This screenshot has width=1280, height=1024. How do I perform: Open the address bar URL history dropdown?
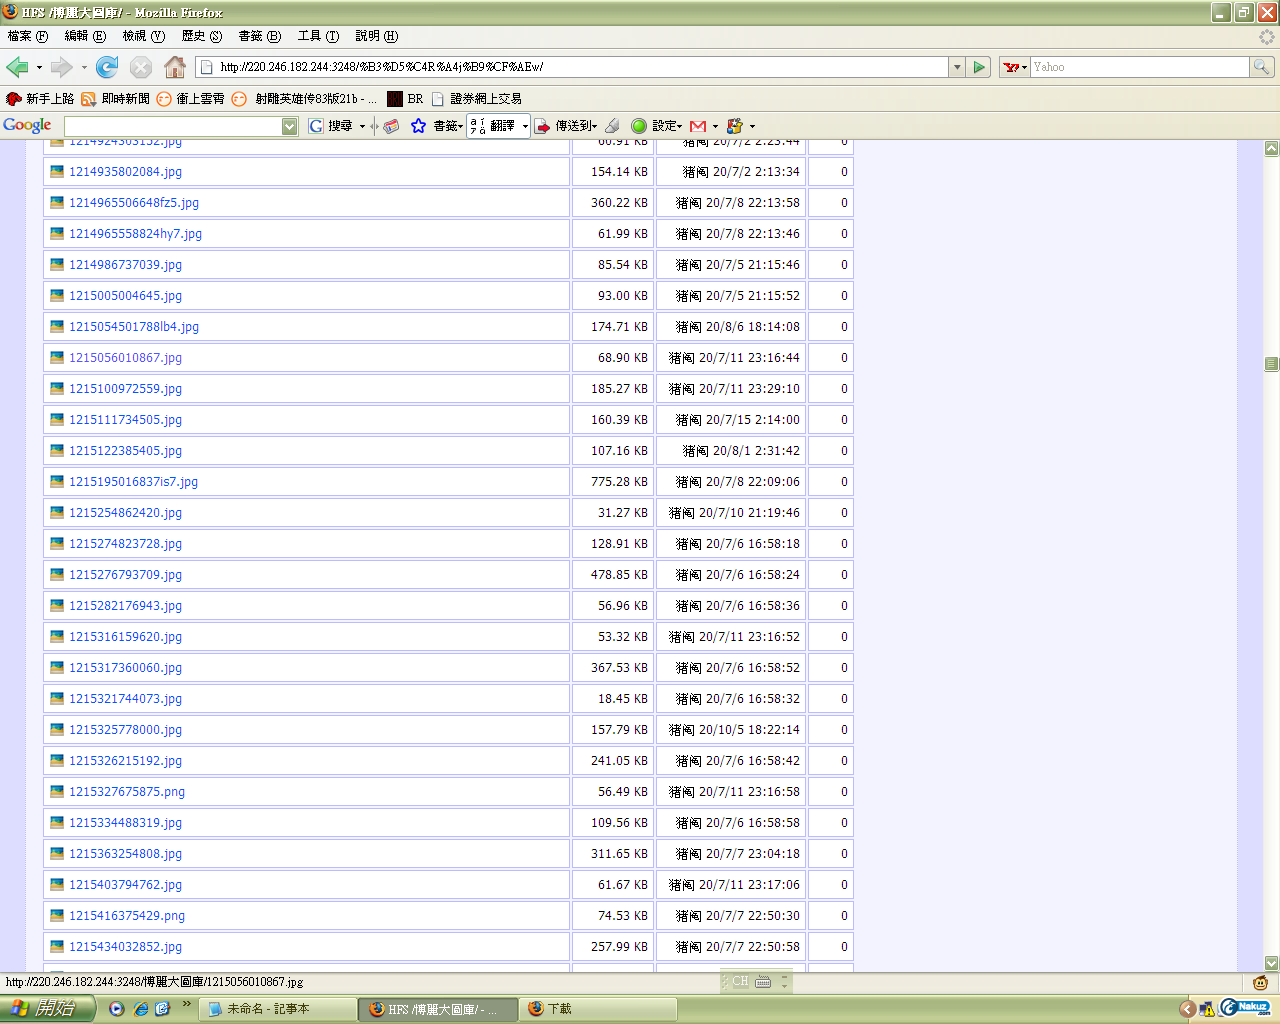point(957,67)
